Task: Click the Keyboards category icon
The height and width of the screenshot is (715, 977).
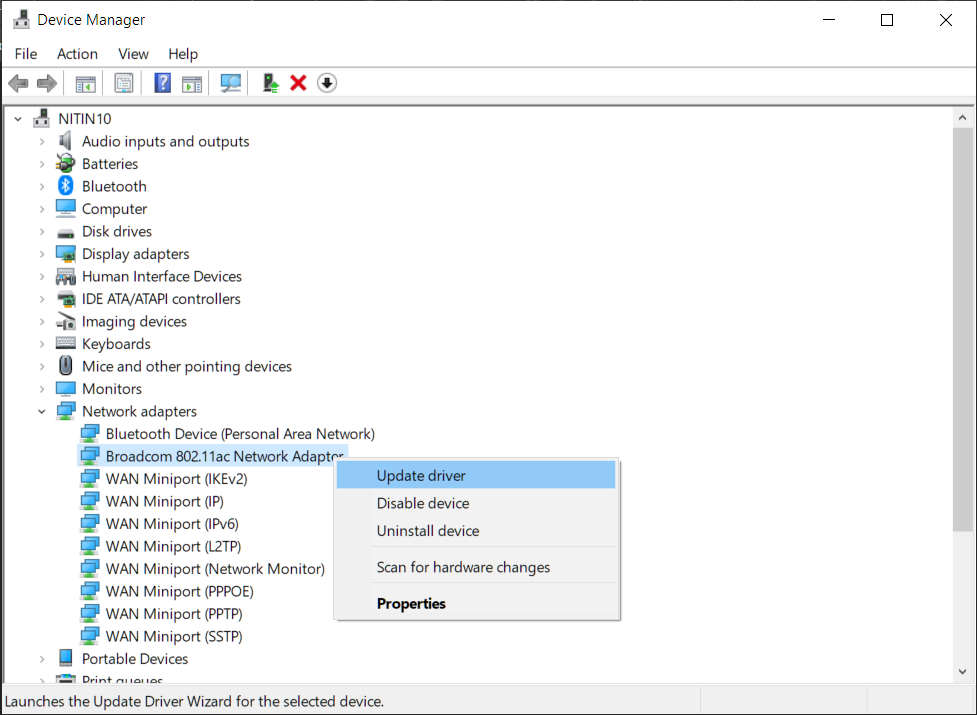Action: pos(65,344)
